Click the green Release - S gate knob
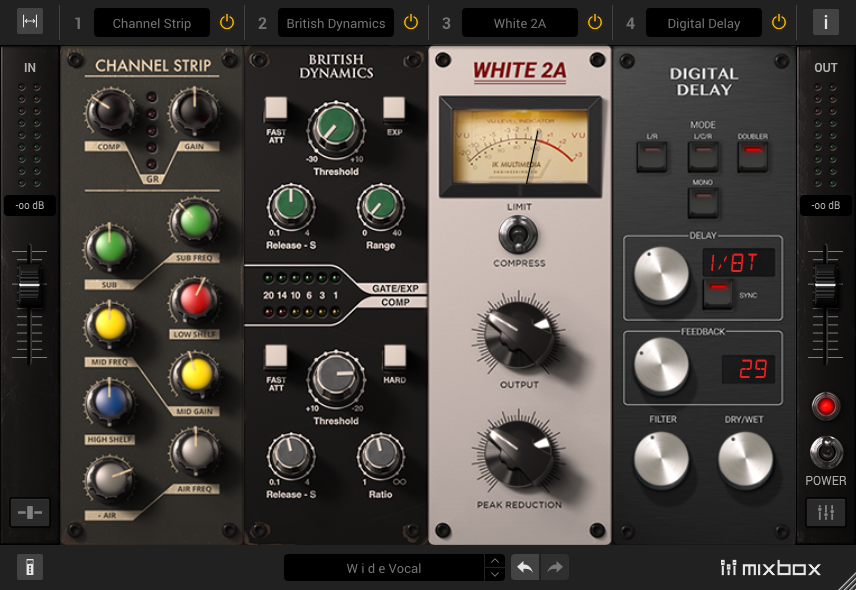Screen dimensions: 856x590 [291, 207]
